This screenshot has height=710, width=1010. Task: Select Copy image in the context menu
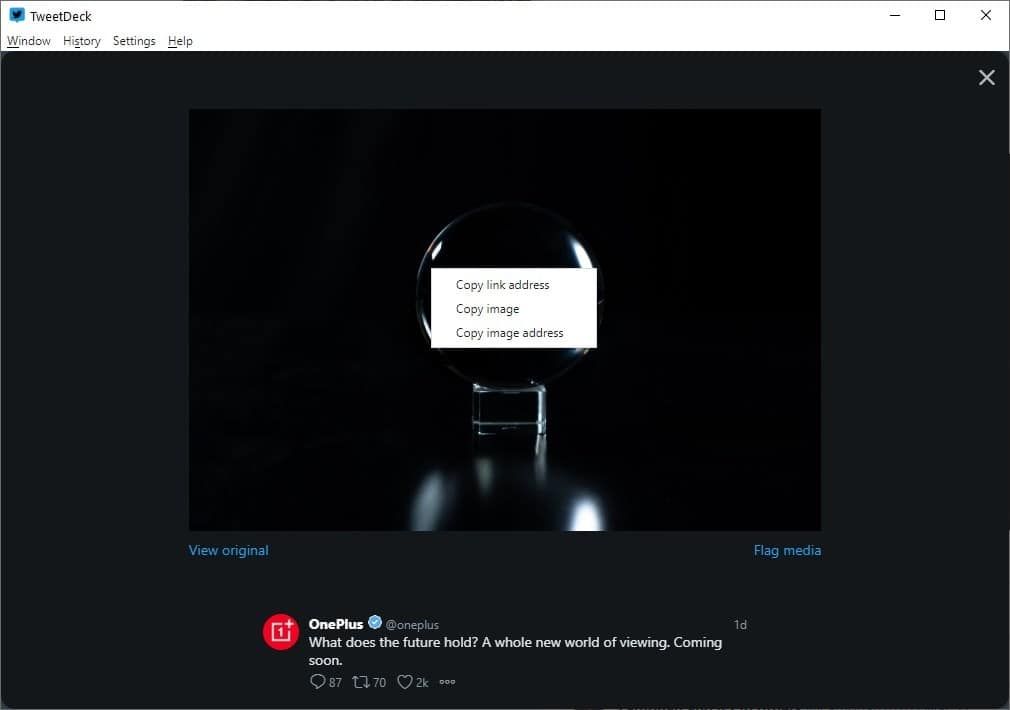point(513,309)
